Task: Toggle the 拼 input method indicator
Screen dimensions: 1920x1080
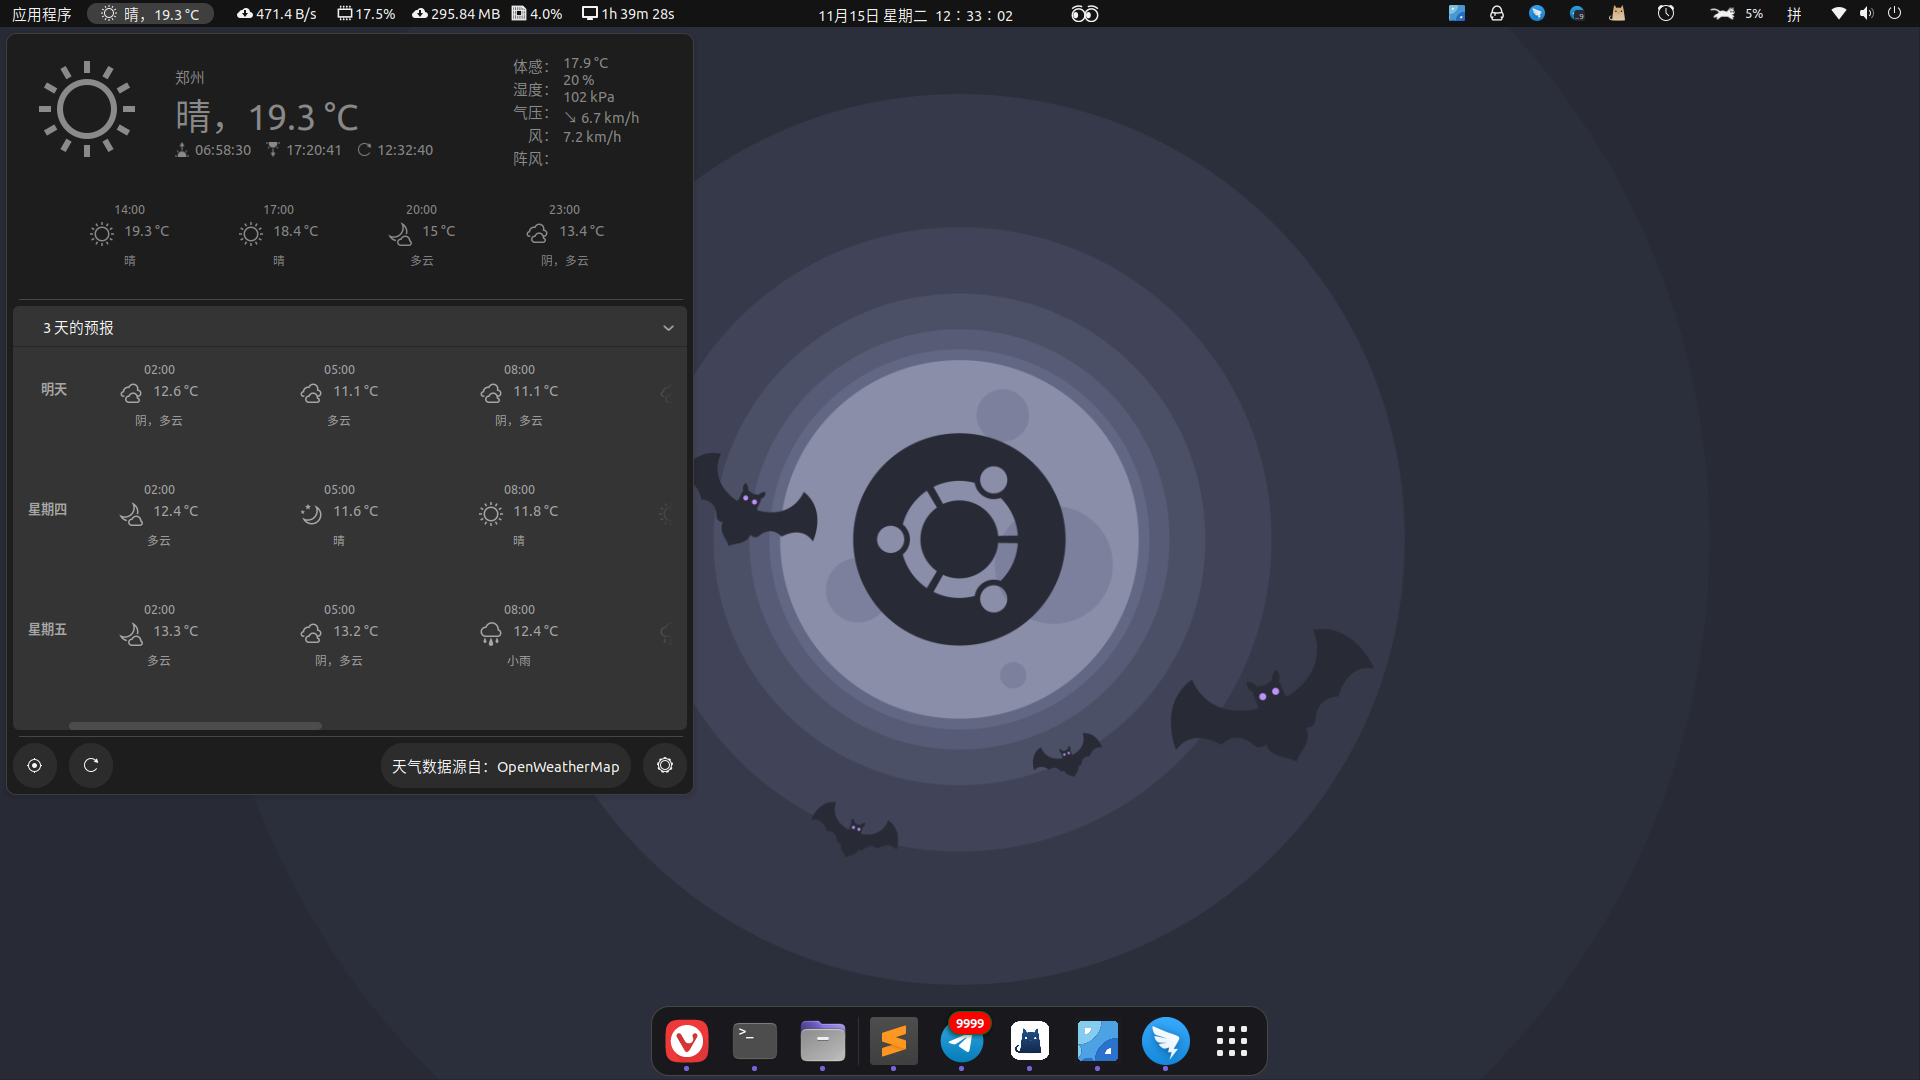Action: pos(1794,14)
